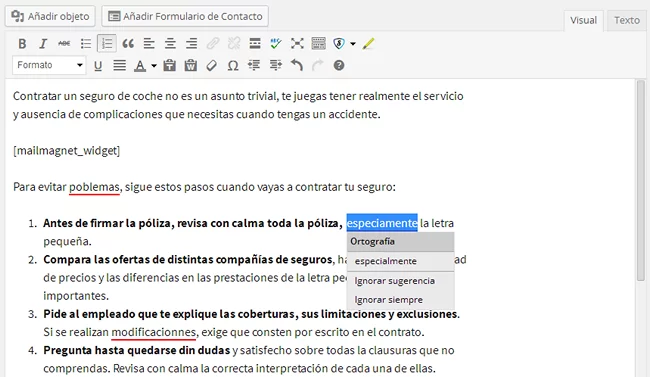This screenshot has width=650, height=377.
Task: Click 'Compara las ofertas de distintas compañías'
Action: tap(156, 260)
